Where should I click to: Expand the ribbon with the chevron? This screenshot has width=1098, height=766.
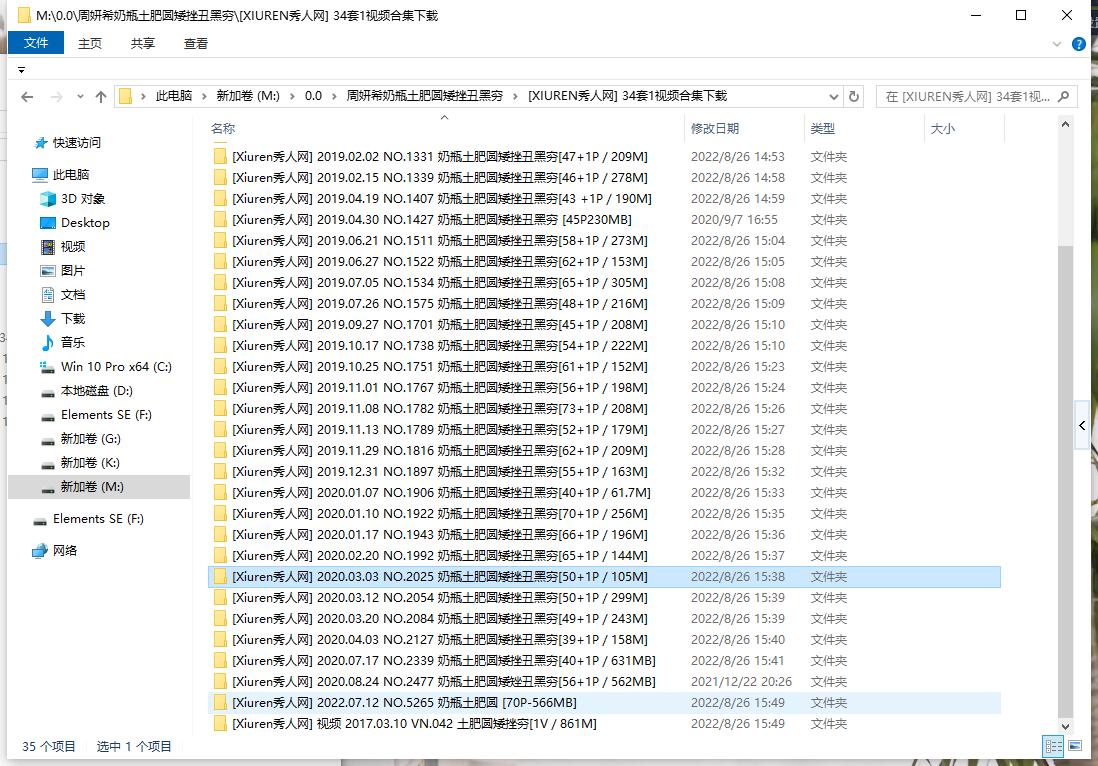coord(1057,44)
